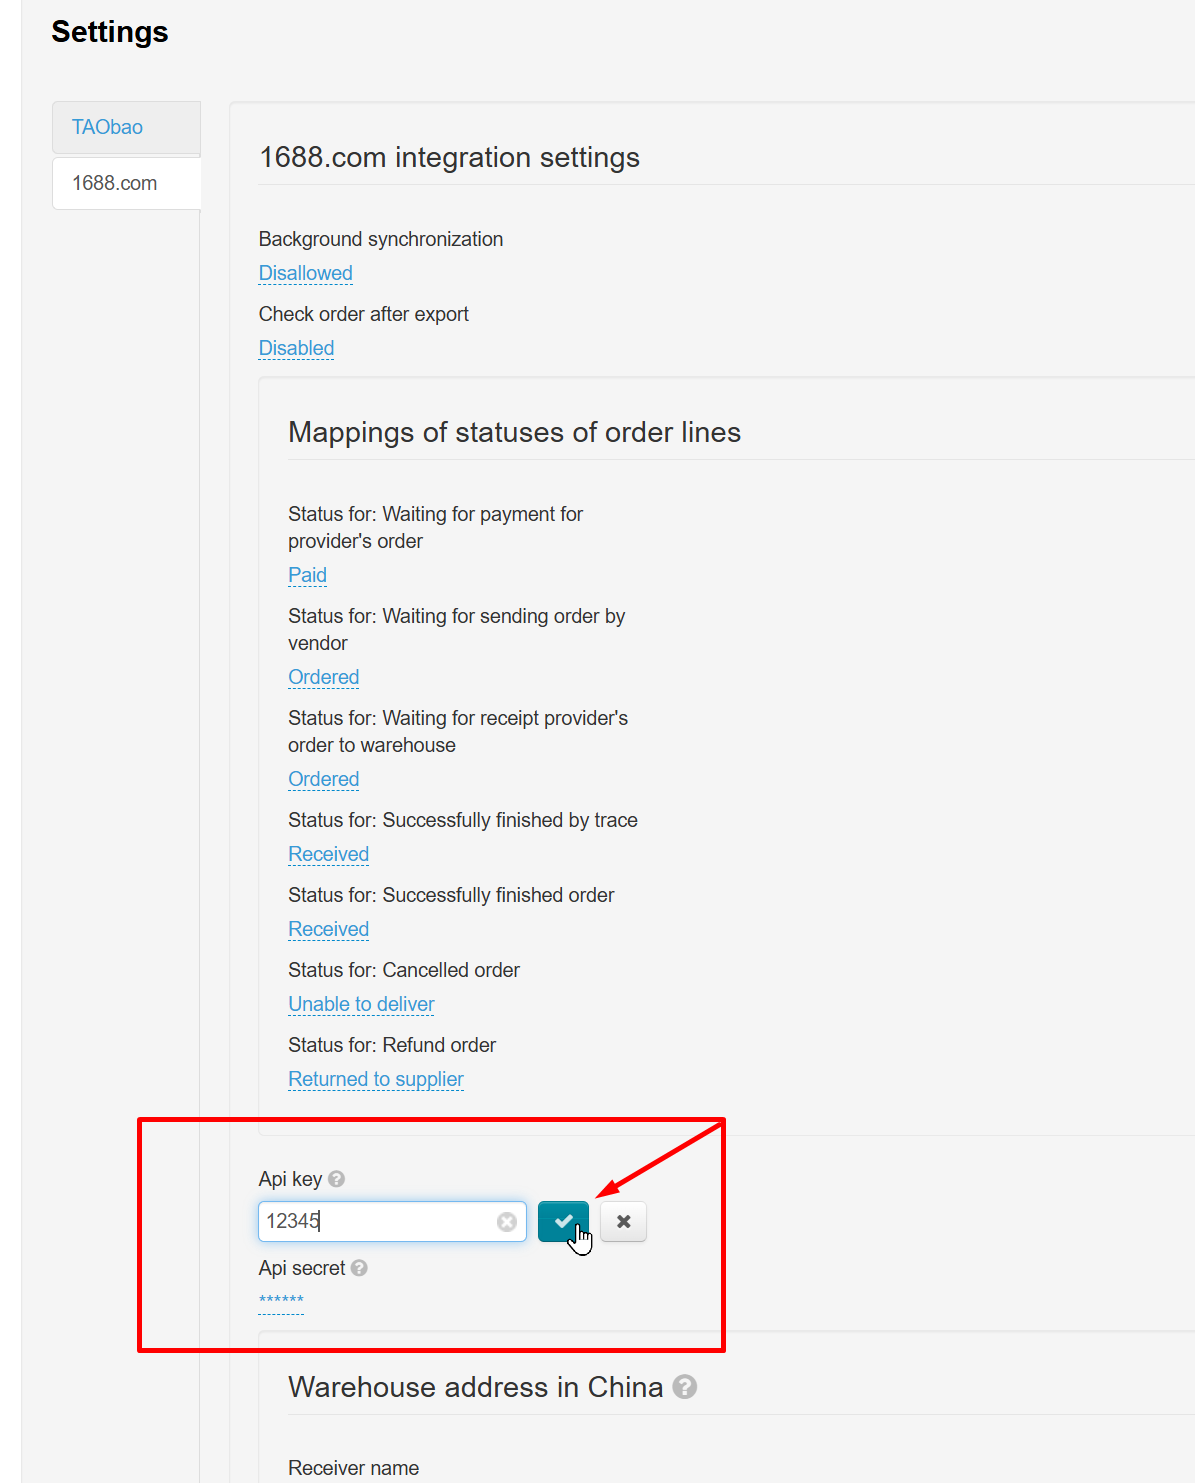Image resolution: width=1195 pixels, height=1483 pixels.
Task: Show help for Warehouse address in China
Action: click(x=685, y=1387)
